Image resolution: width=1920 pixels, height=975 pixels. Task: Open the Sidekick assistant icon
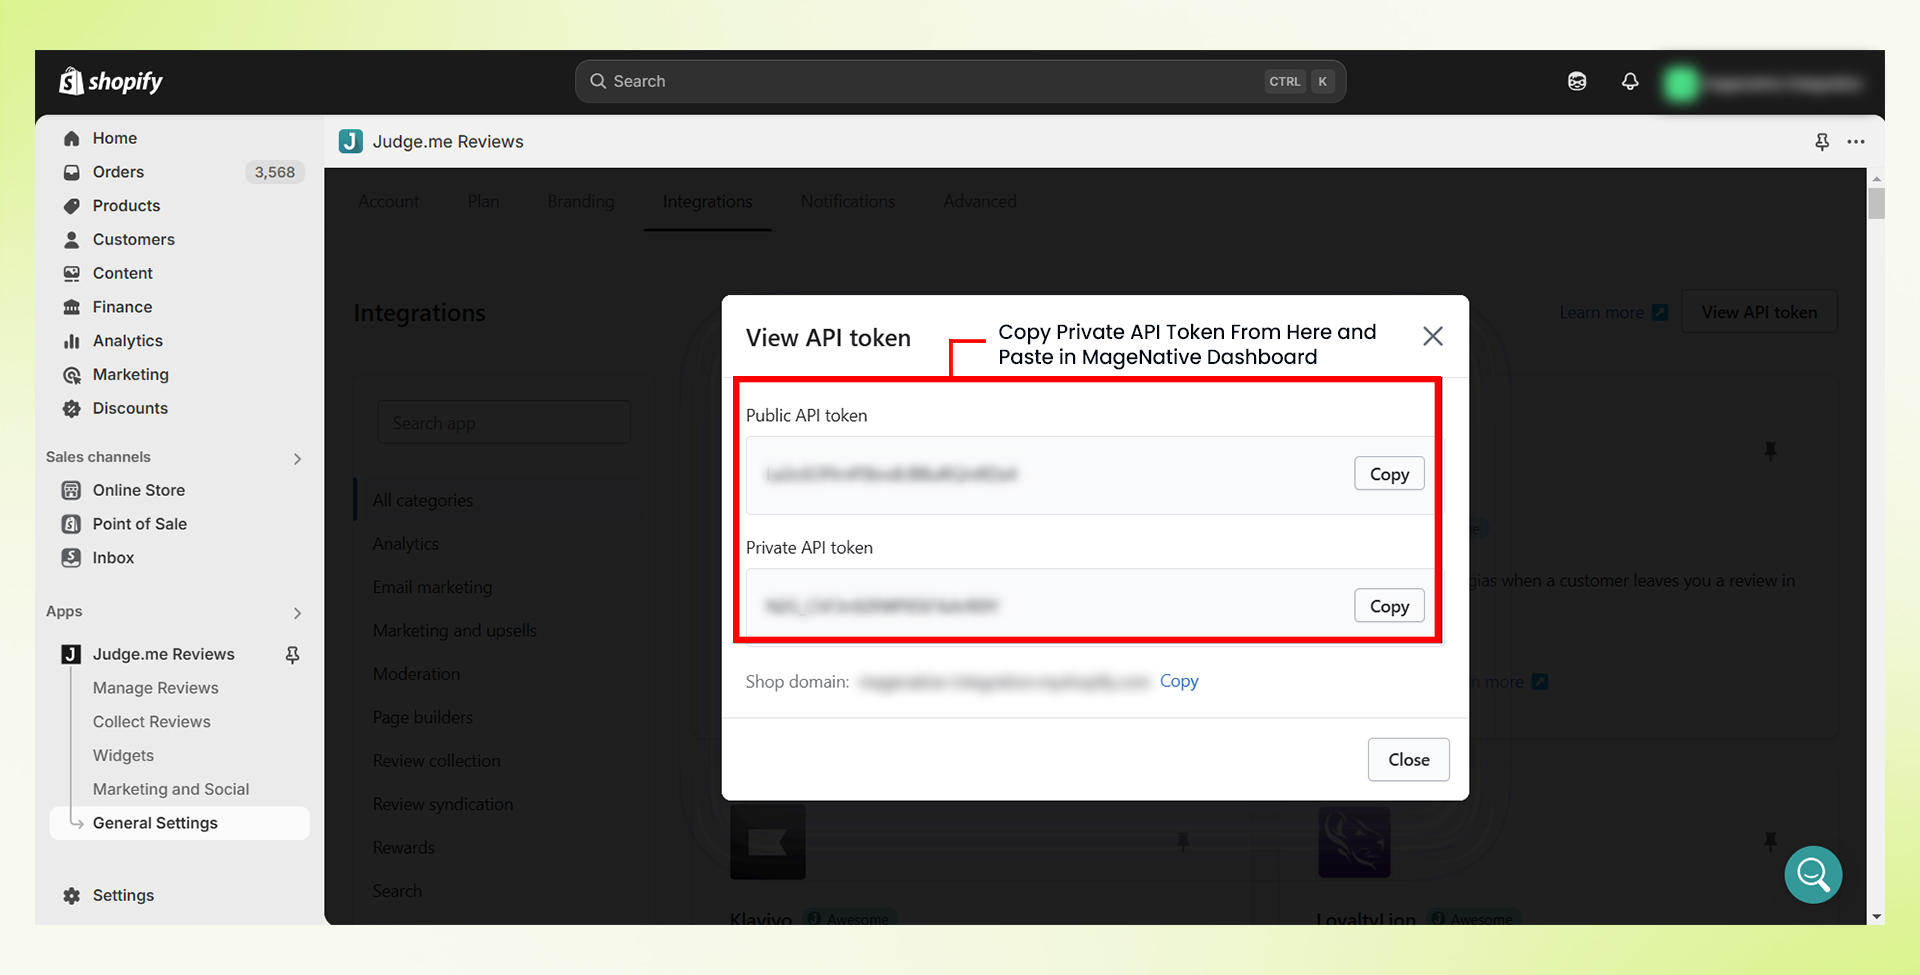pyautogui.click(x=1577, y=81)
